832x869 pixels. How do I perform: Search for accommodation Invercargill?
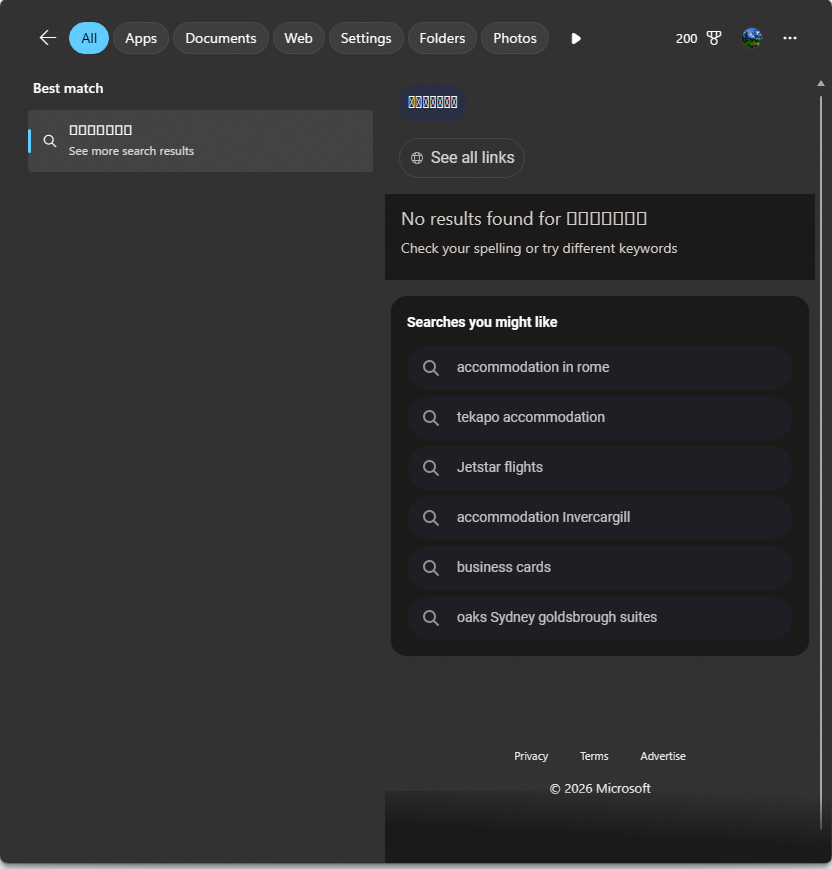(600, 517)
